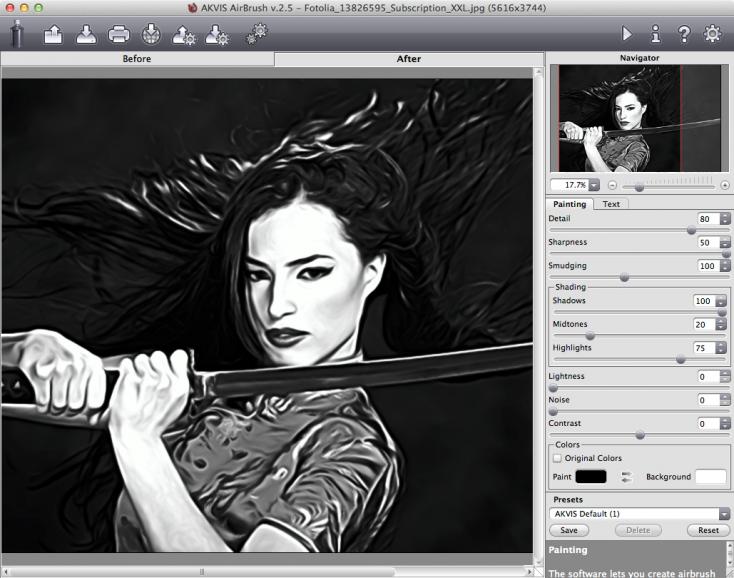The width and height of the screenshot is (734, 578).
Task: Click the Sharpness slider handle
Action: pyautogui.click(x=726, y=254)
